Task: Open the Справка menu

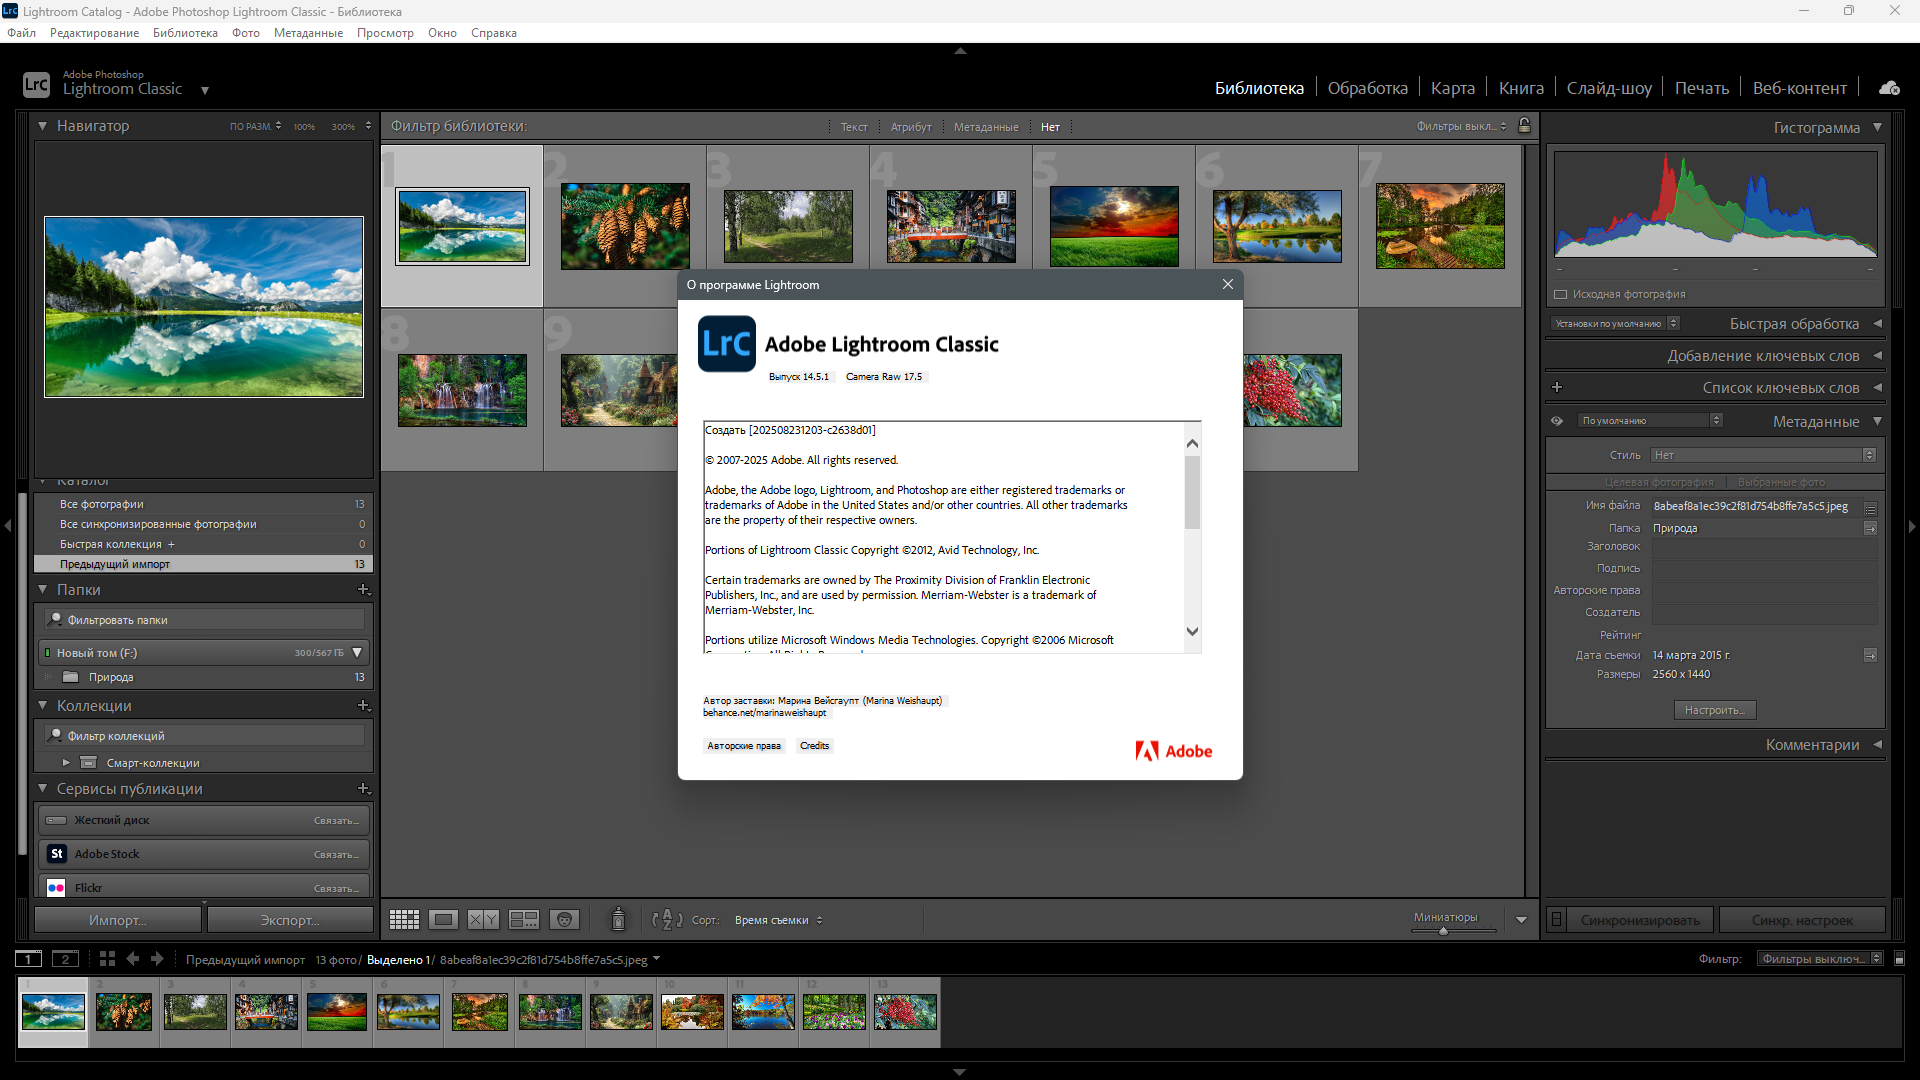Action: 494,33
